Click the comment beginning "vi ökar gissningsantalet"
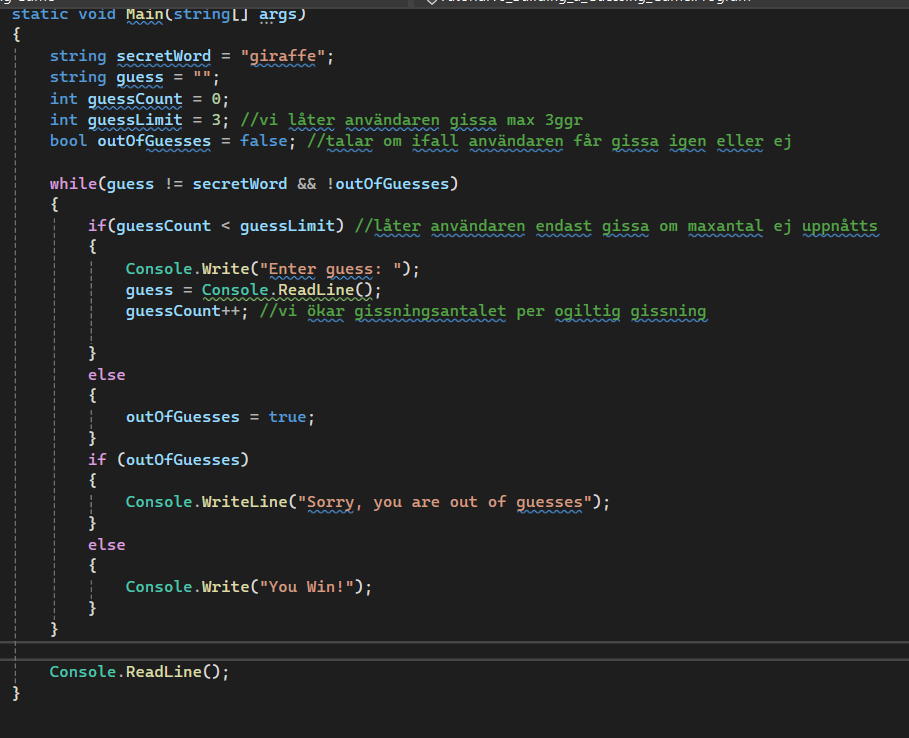 [x=482, y=311]
